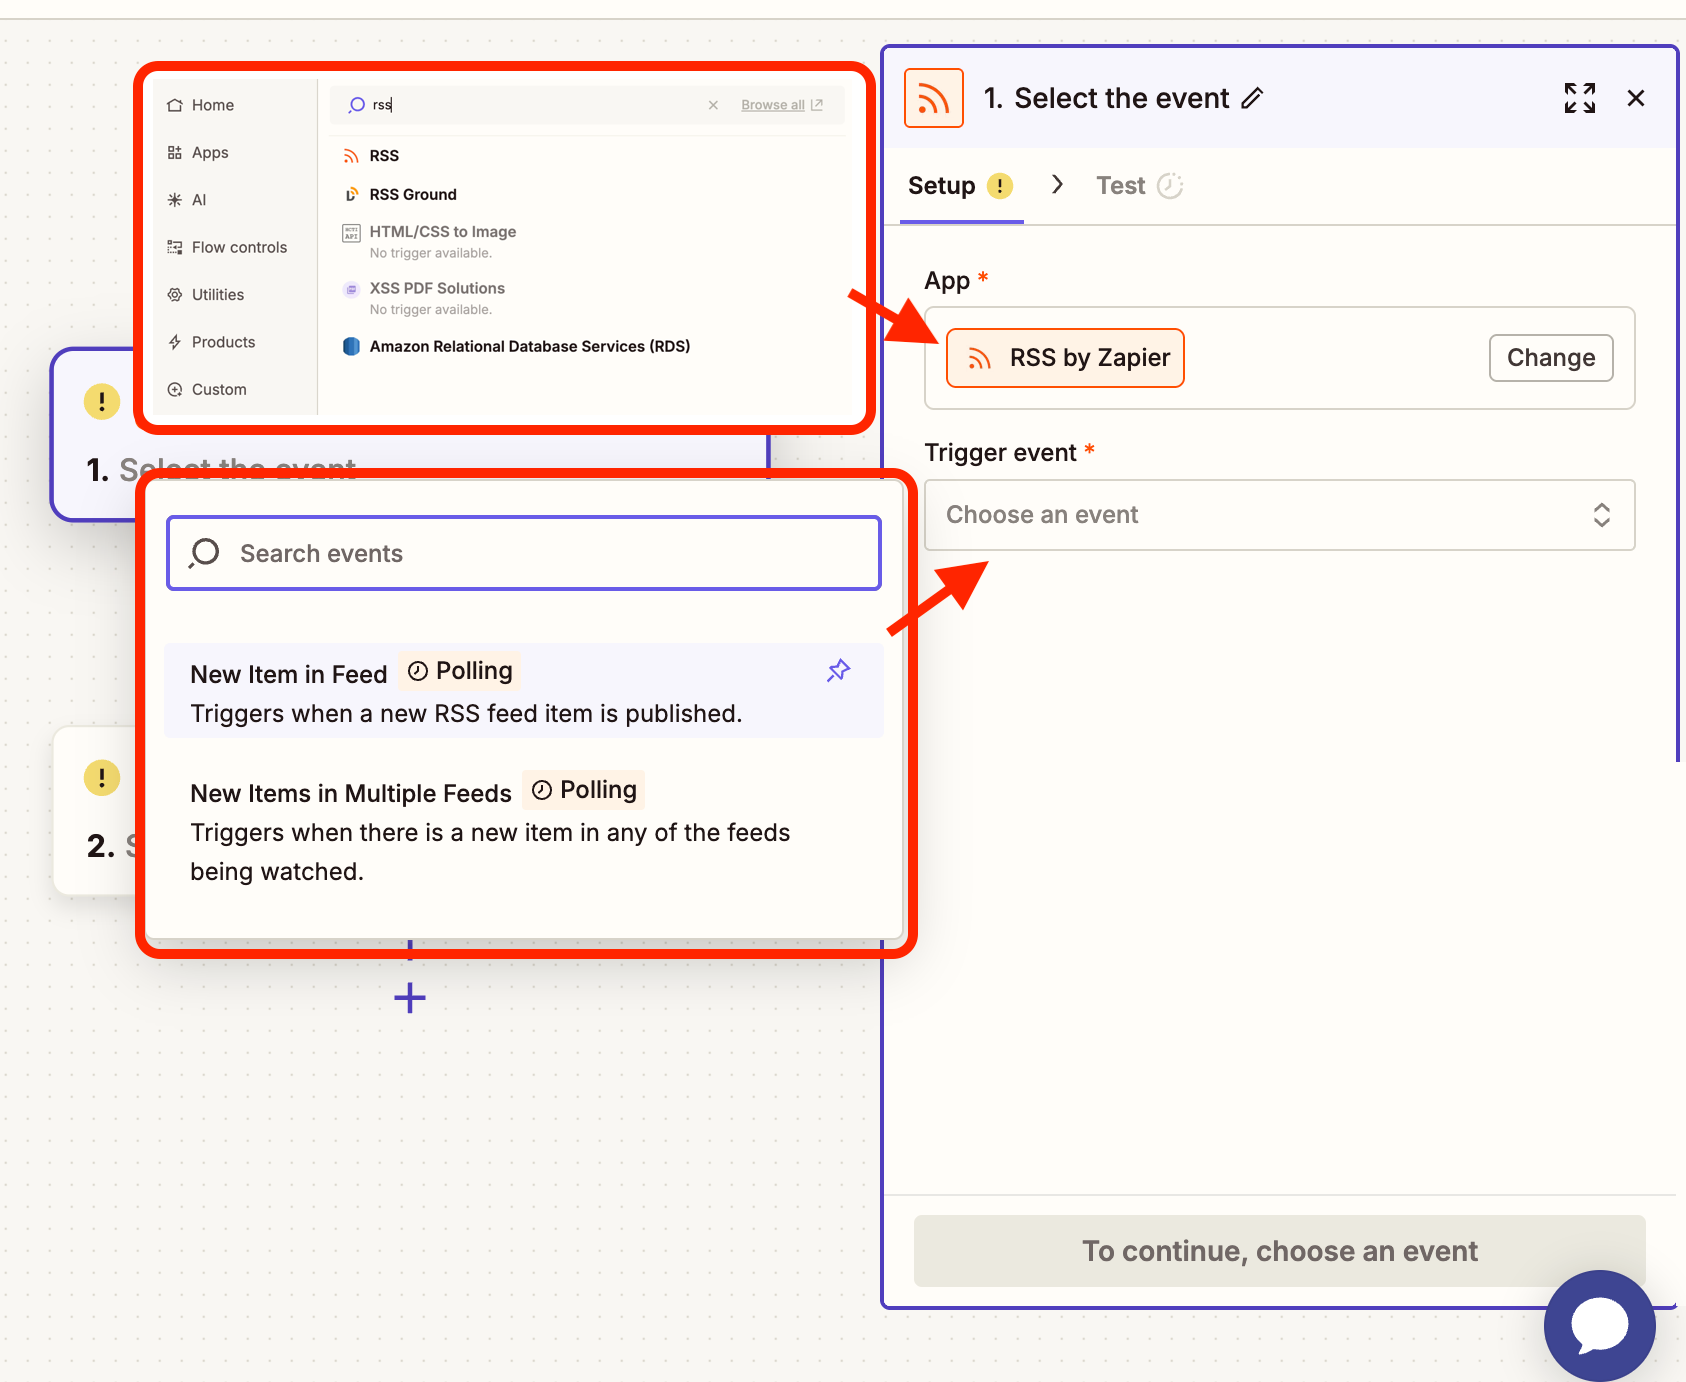Click the To continue, choose an event button
The image size is (1686, 1382).
pyautogui.click(x=1279, y=1251)
